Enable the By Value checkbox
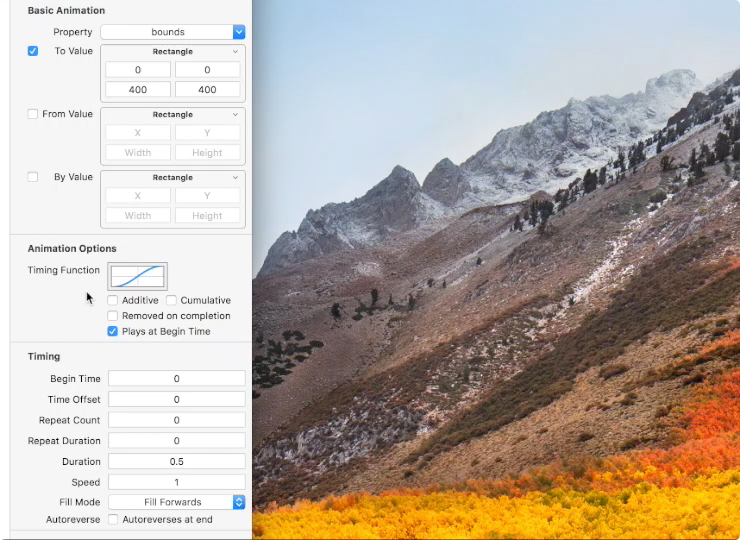The width and height of the screenshot is (740, 540). pos(33,177)
